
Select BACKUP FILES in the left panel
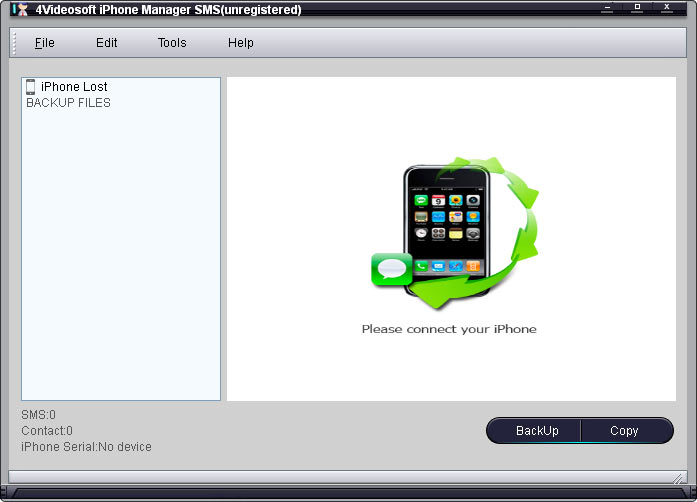click(68, 103)
